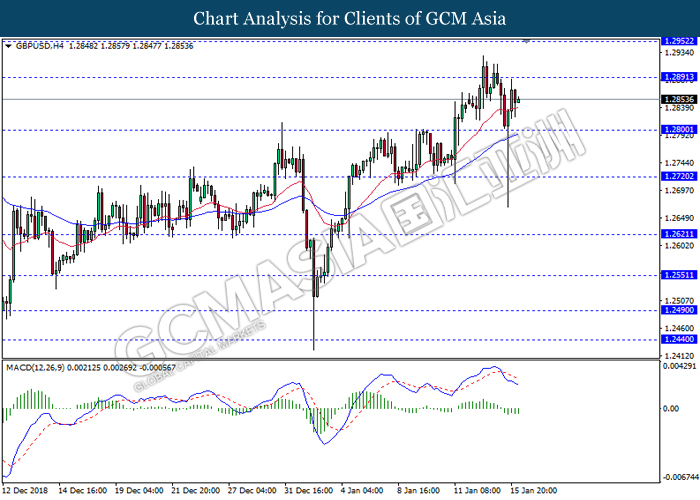Click the 12 Dec 2018 date label
The image size is (700, 500).
[25, 491]
